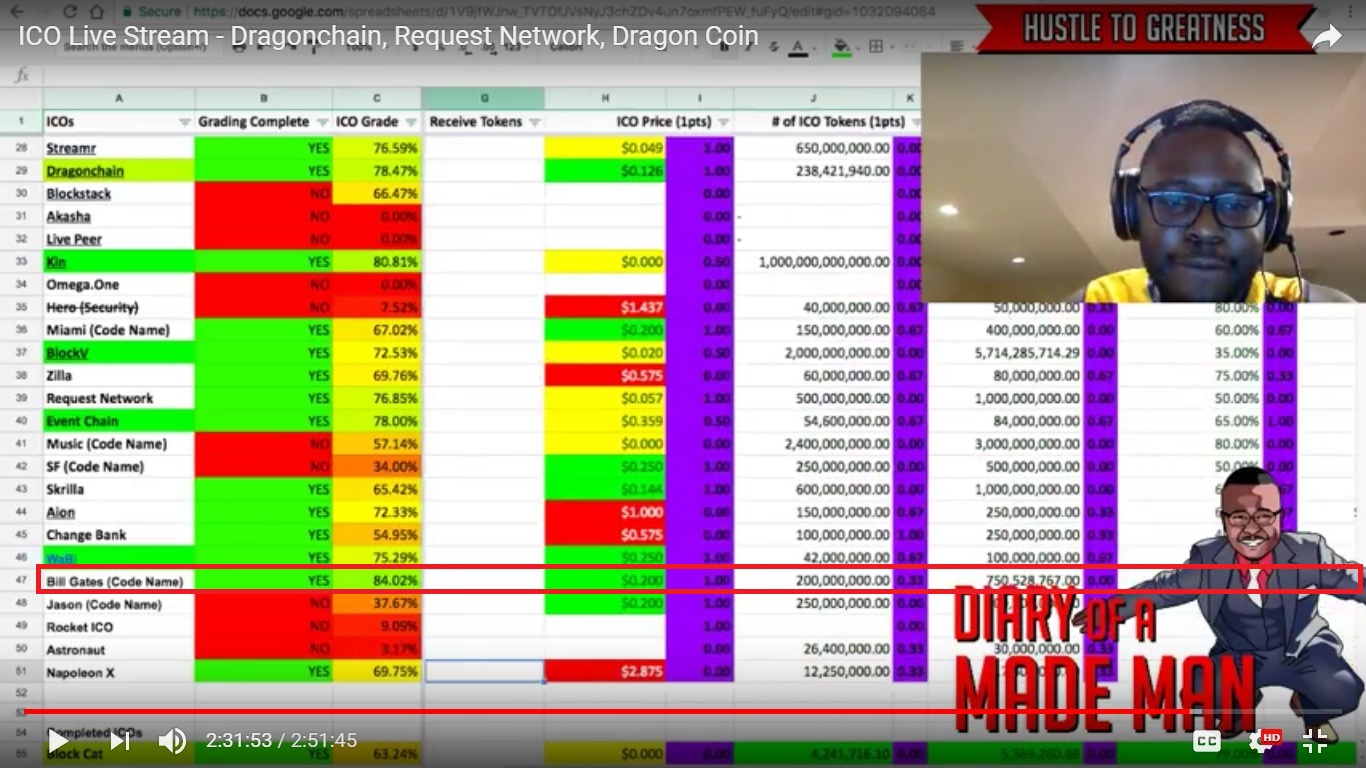Viewport: 1366px width, 768px height.
Task: Select the 80.81% grade cell for Kin
Action: (x=377, y=262)
